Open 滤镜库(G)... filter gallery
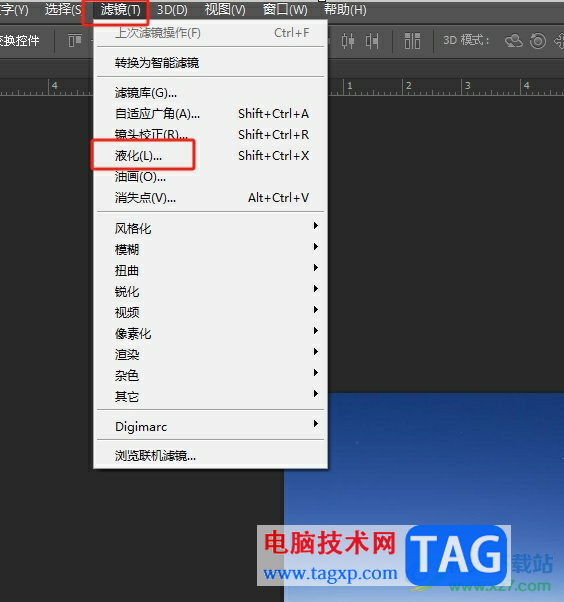Screen dimensions: 564x602 210,93
